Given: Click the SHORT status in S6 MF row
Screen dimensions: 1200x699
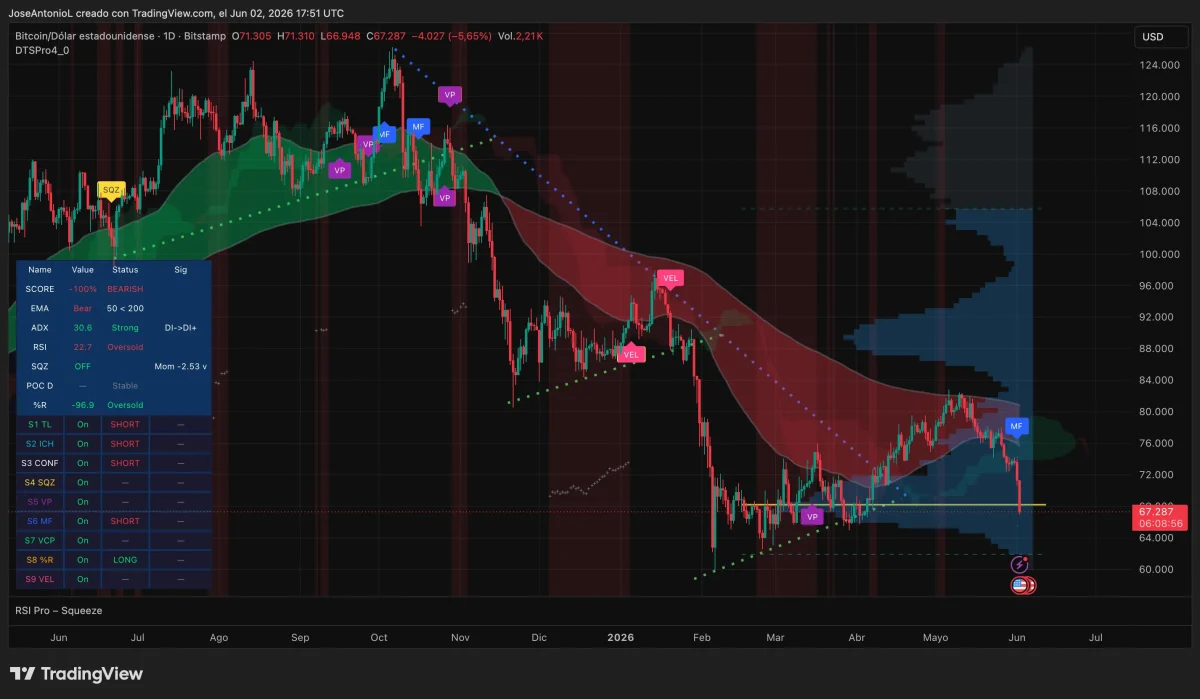Looking at the screenshot, I should click(x=125, y=521).
